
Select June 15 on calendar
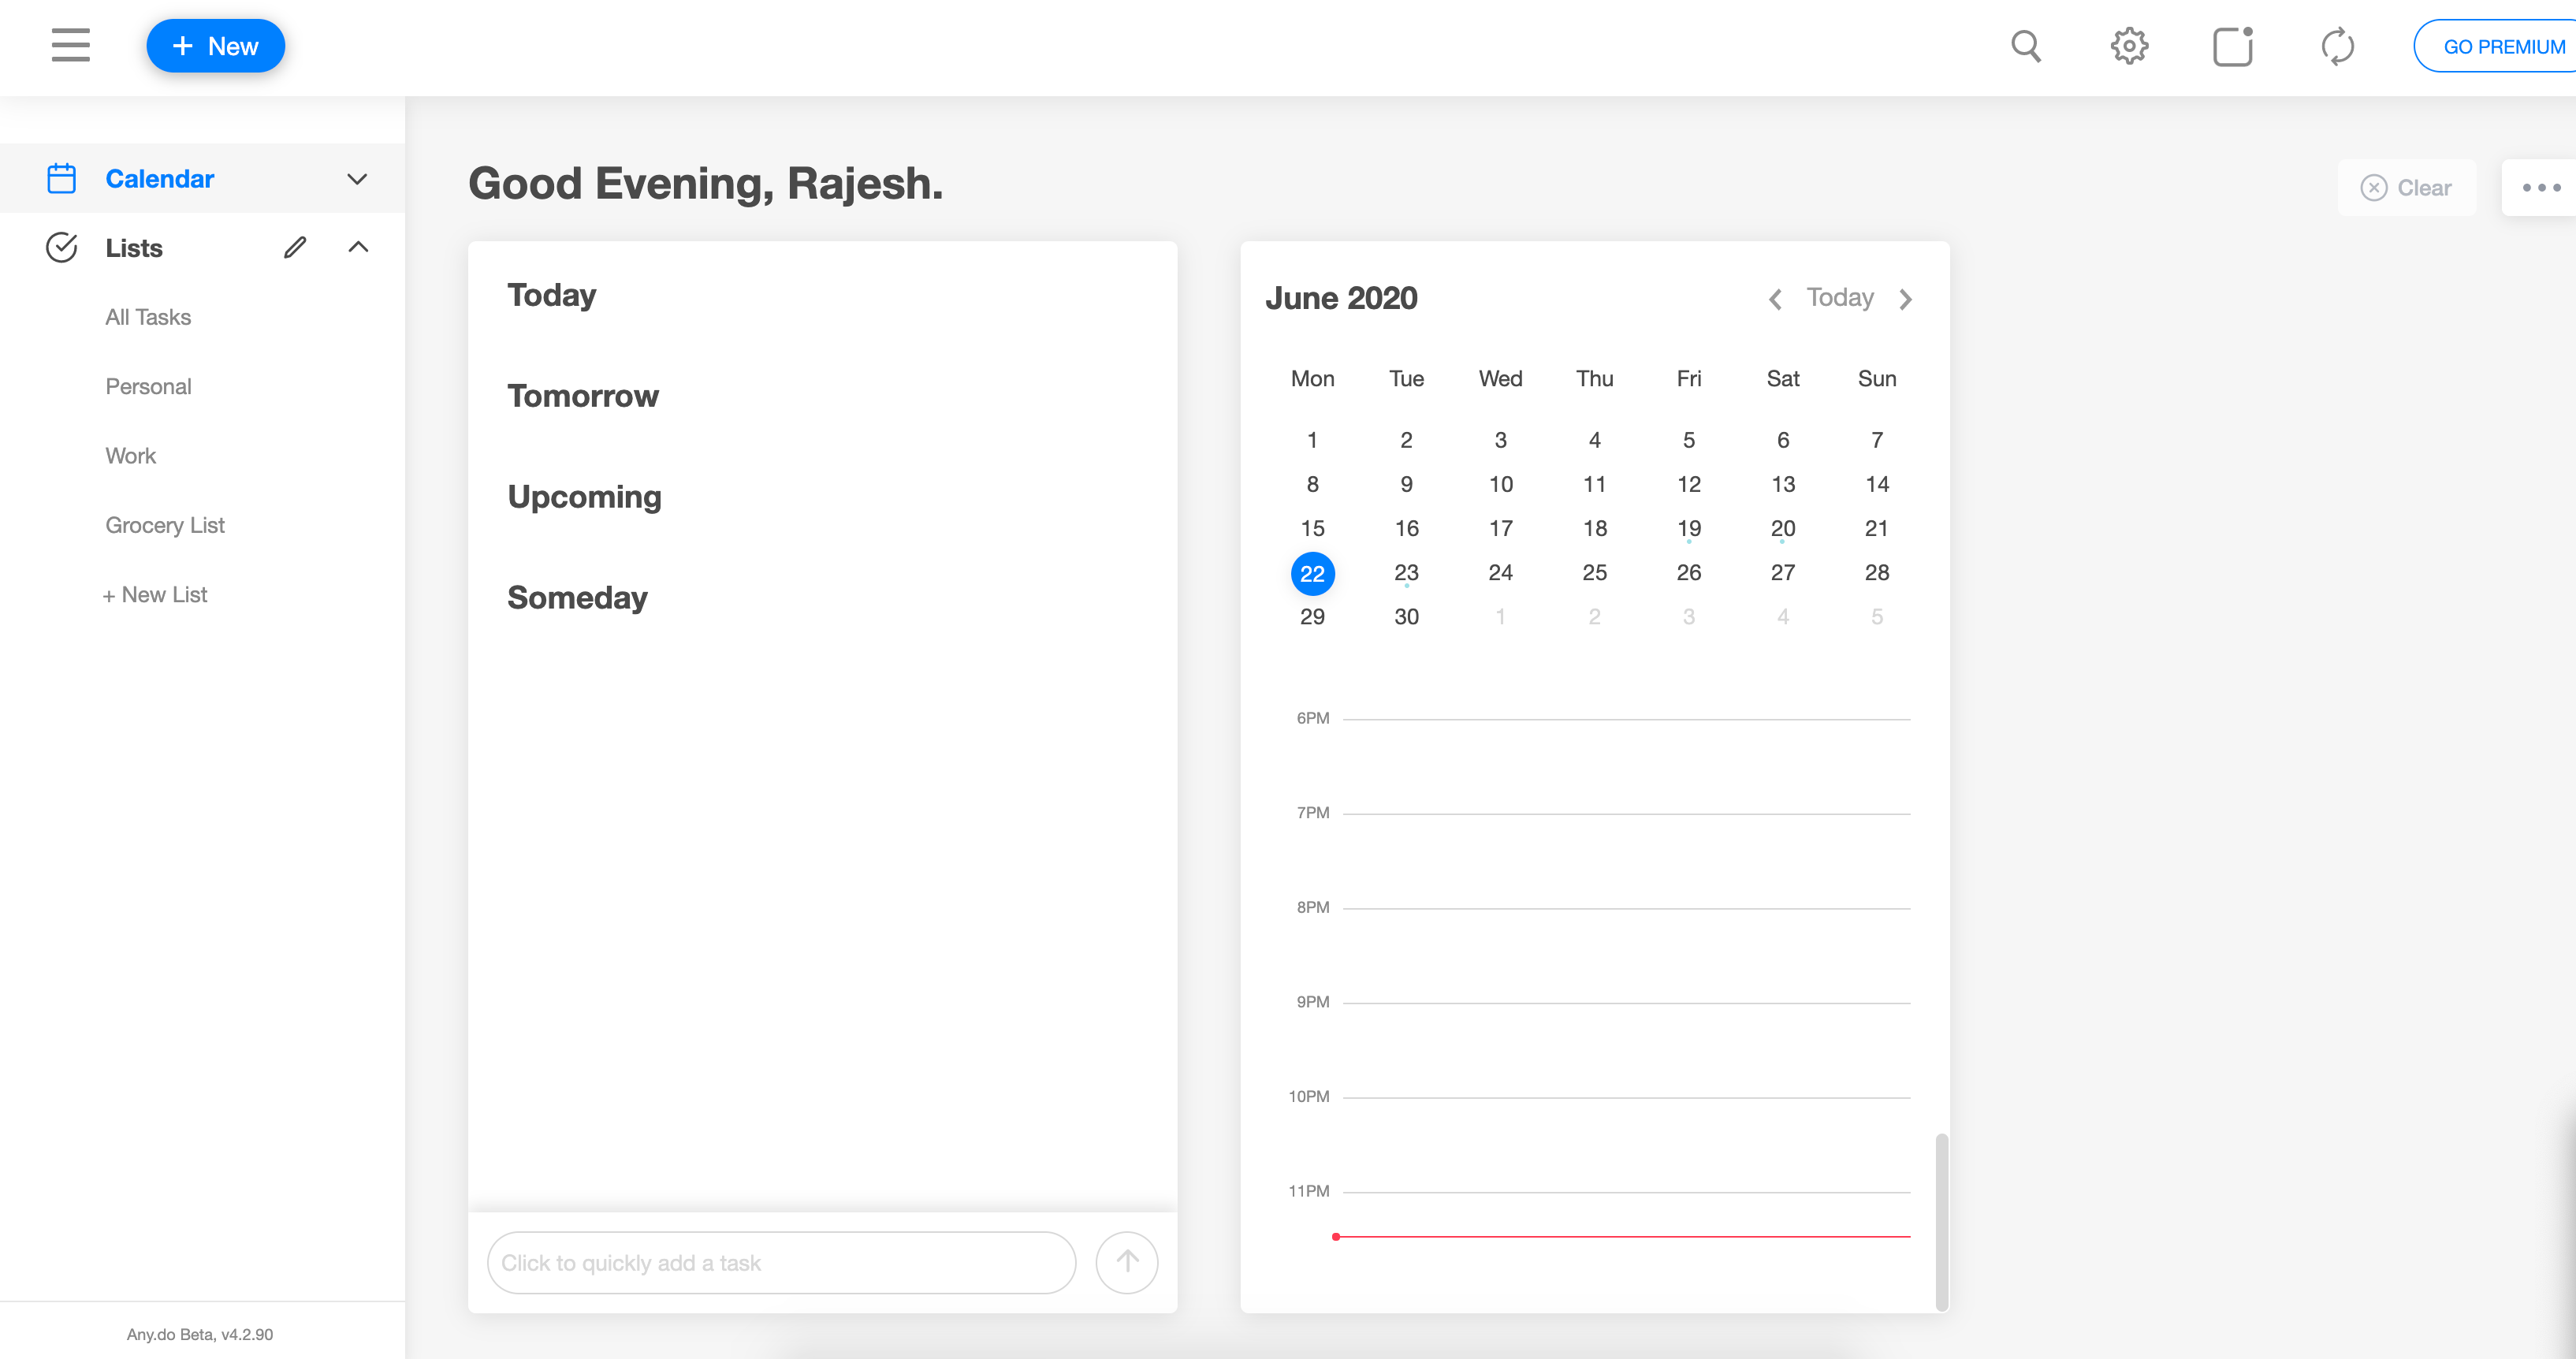pyautogui.click(x=1312, y=528)
